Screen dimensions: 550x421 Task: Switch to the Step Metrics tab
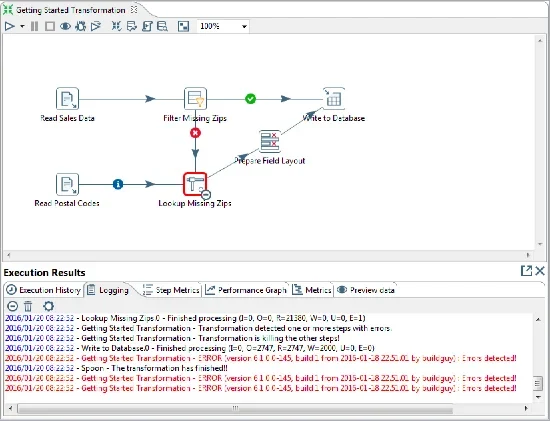172,290
